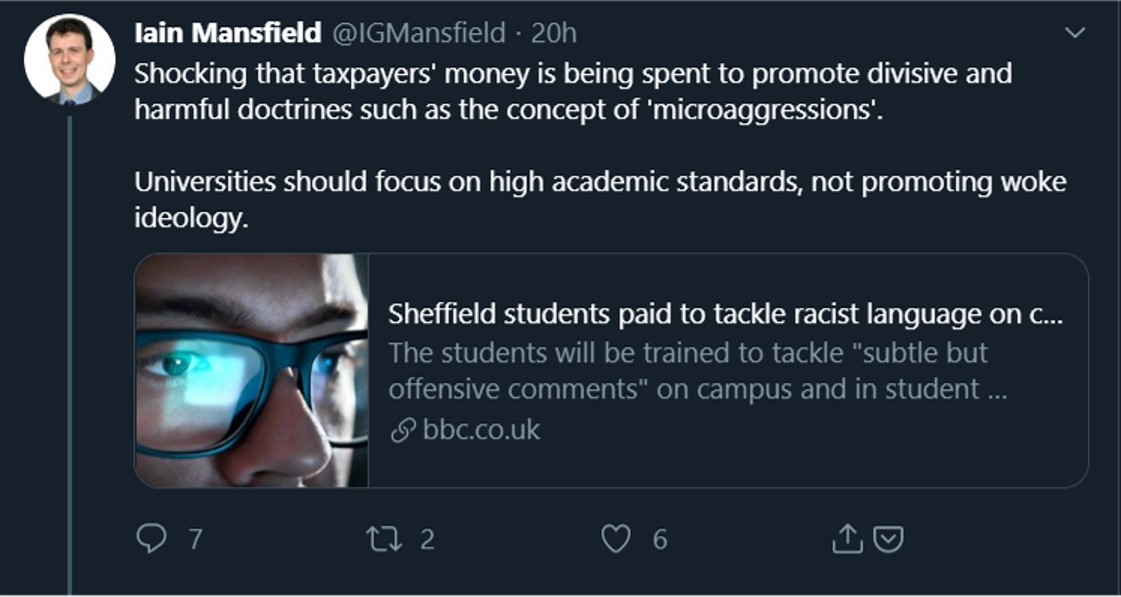Click the reply count of 7
The height and width of the screenshot is (597, 1121).
point(195,540)
